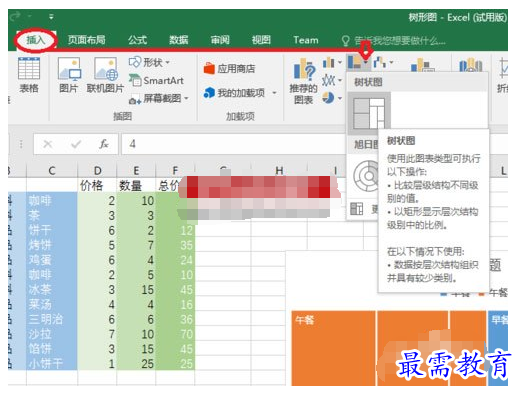The width and height of the screenshot is (520, 396).
Task: Click the 屏幕截图 screenshot icon
Action: point(135,99)
